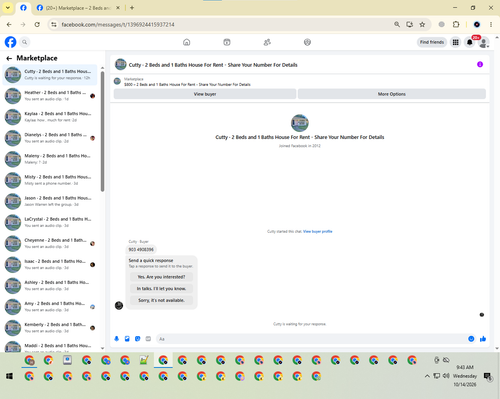The height and width of the screenshot is (399, 500).
Task: Click the Find friends button
Action: pos(432,42)
